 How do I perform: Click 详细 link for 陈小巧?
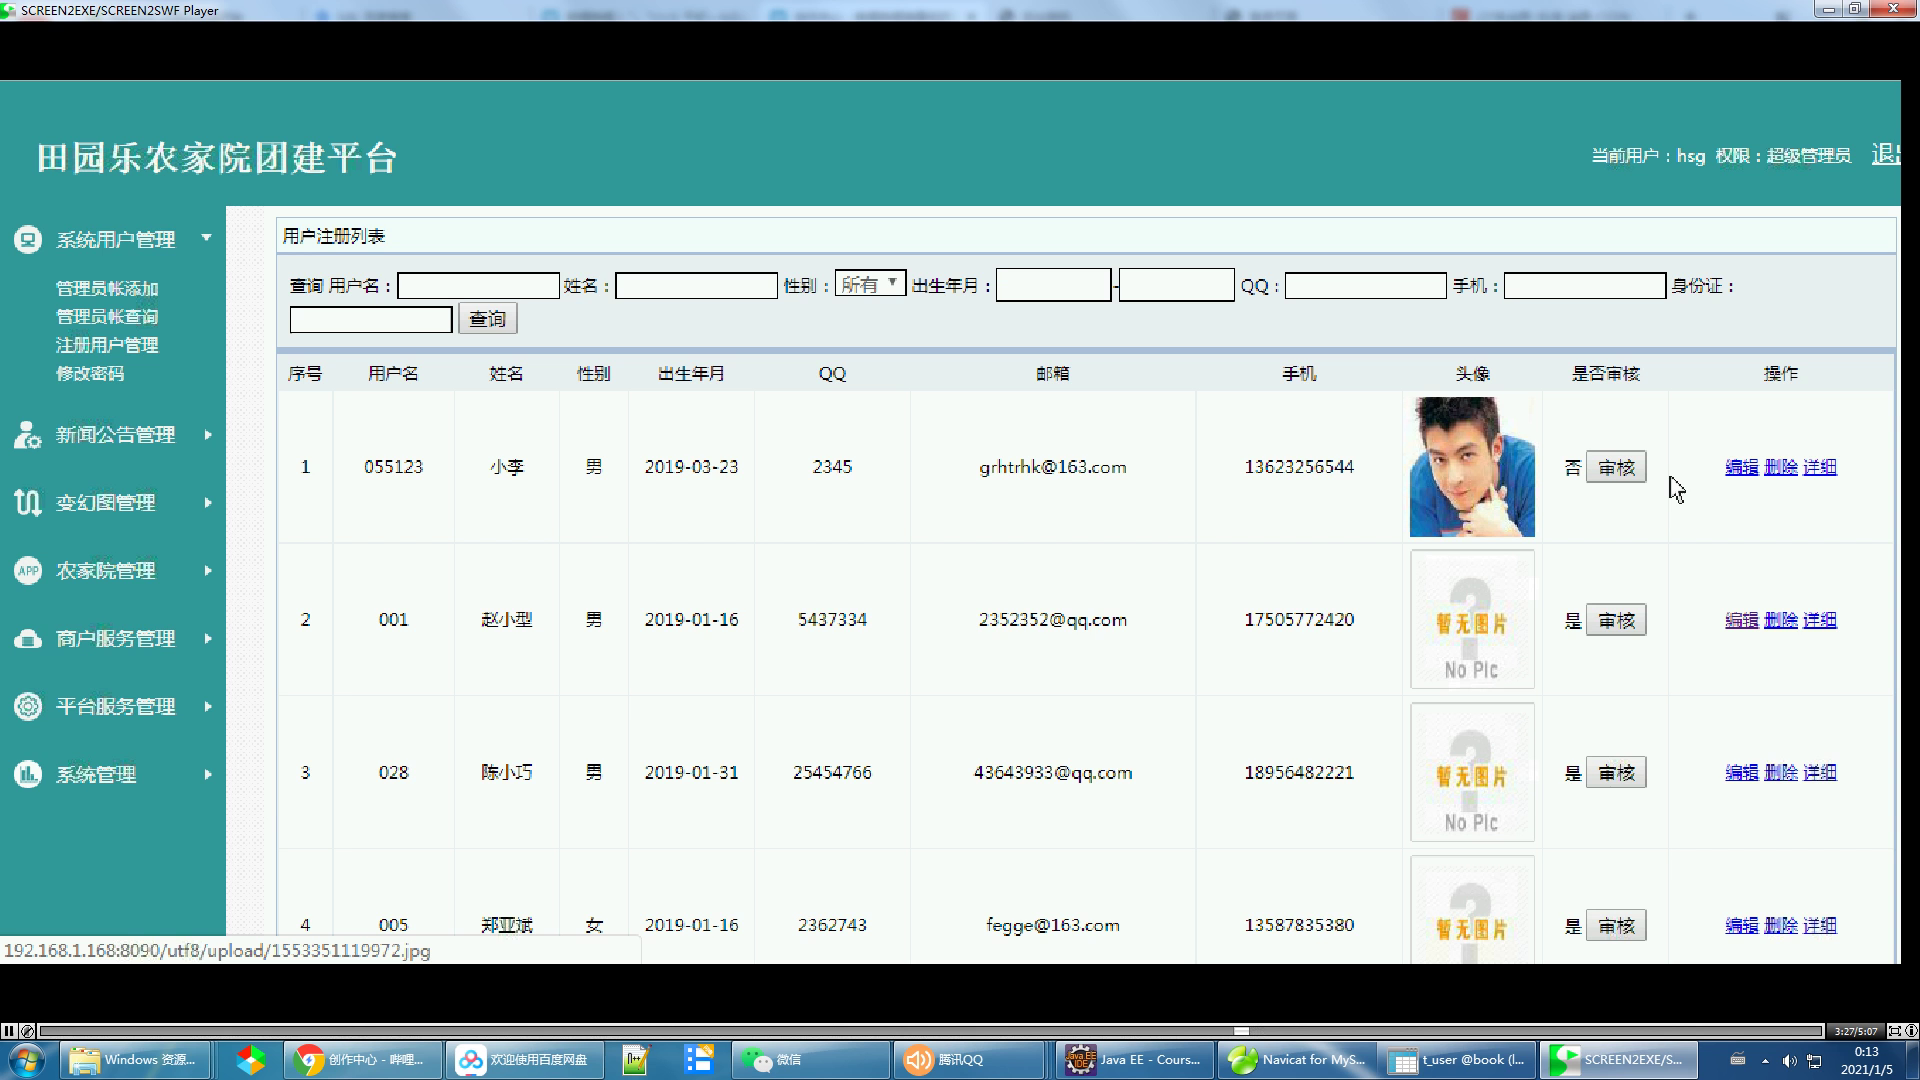click(1820, 773)
